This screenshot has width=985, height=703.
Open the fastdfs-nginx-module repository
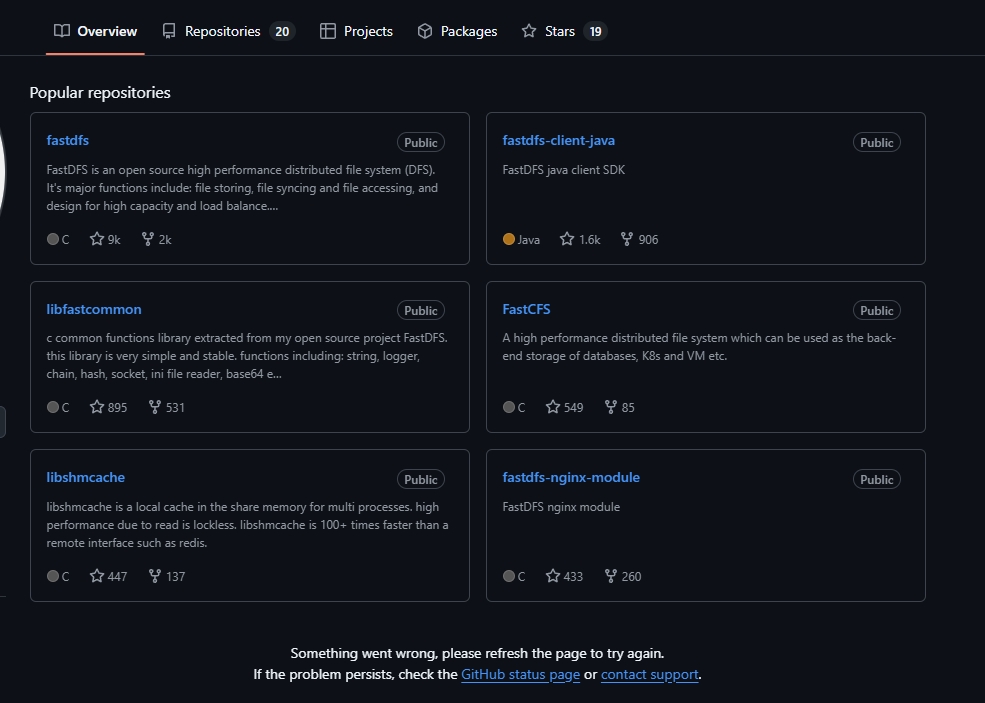point(571,477)
